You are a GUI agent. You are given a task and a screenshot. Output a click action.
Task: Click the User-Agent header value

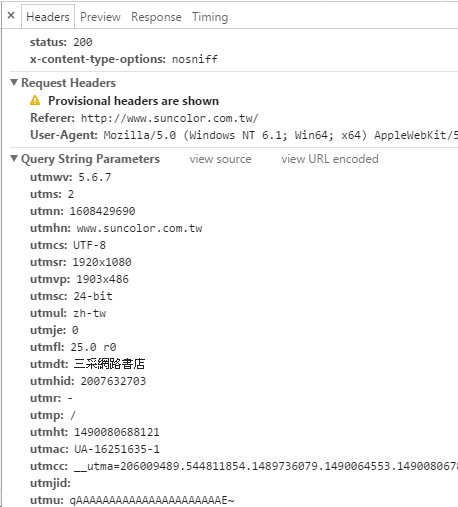click(x=281, y=135)
